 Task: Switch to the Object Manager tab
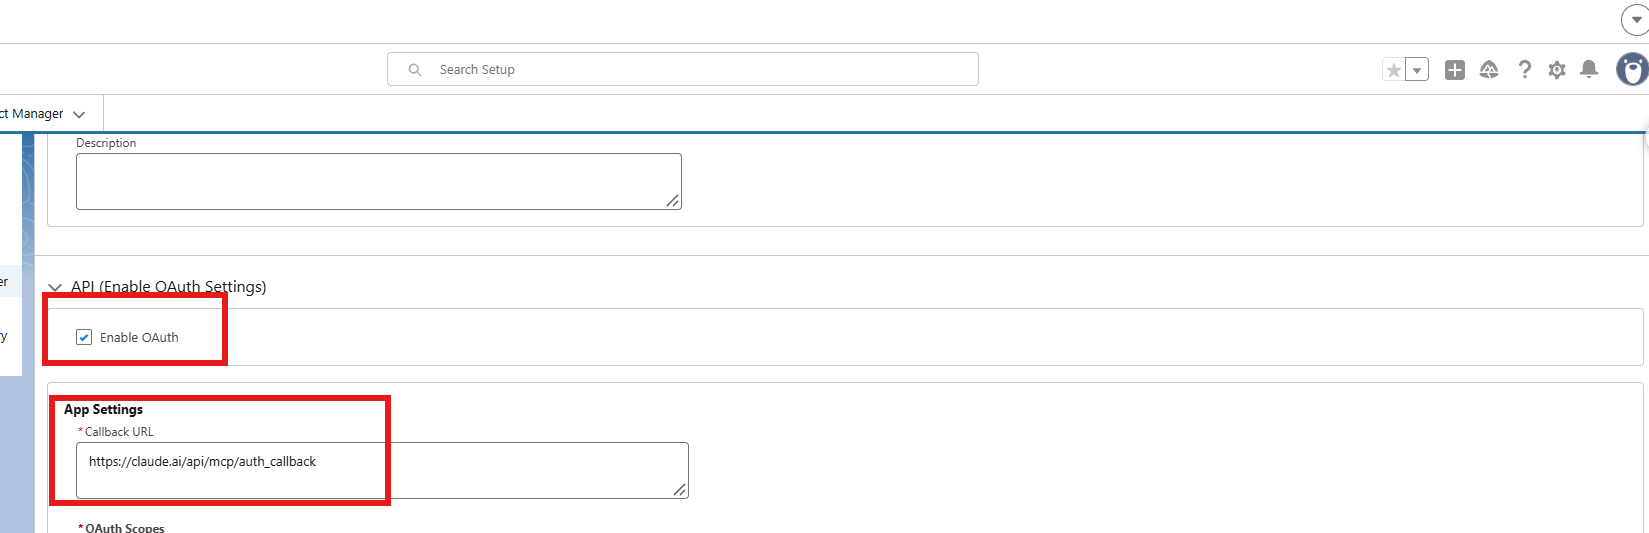click(31, 114)
